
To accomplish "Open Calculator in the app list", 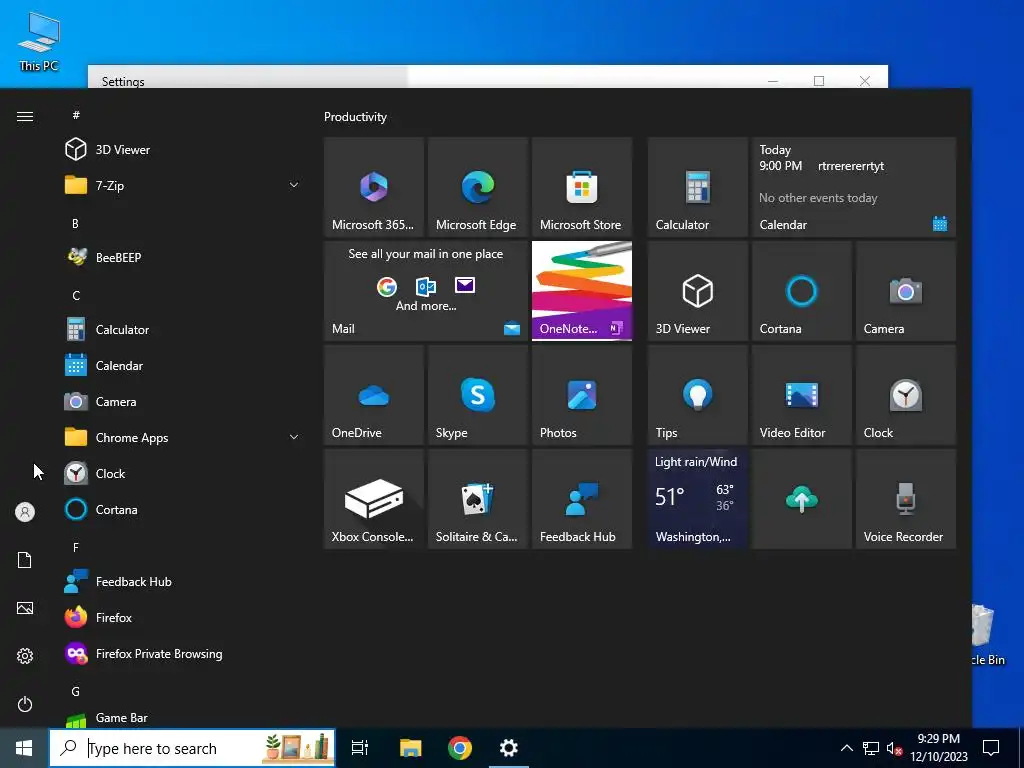I will tap(183, 329).
